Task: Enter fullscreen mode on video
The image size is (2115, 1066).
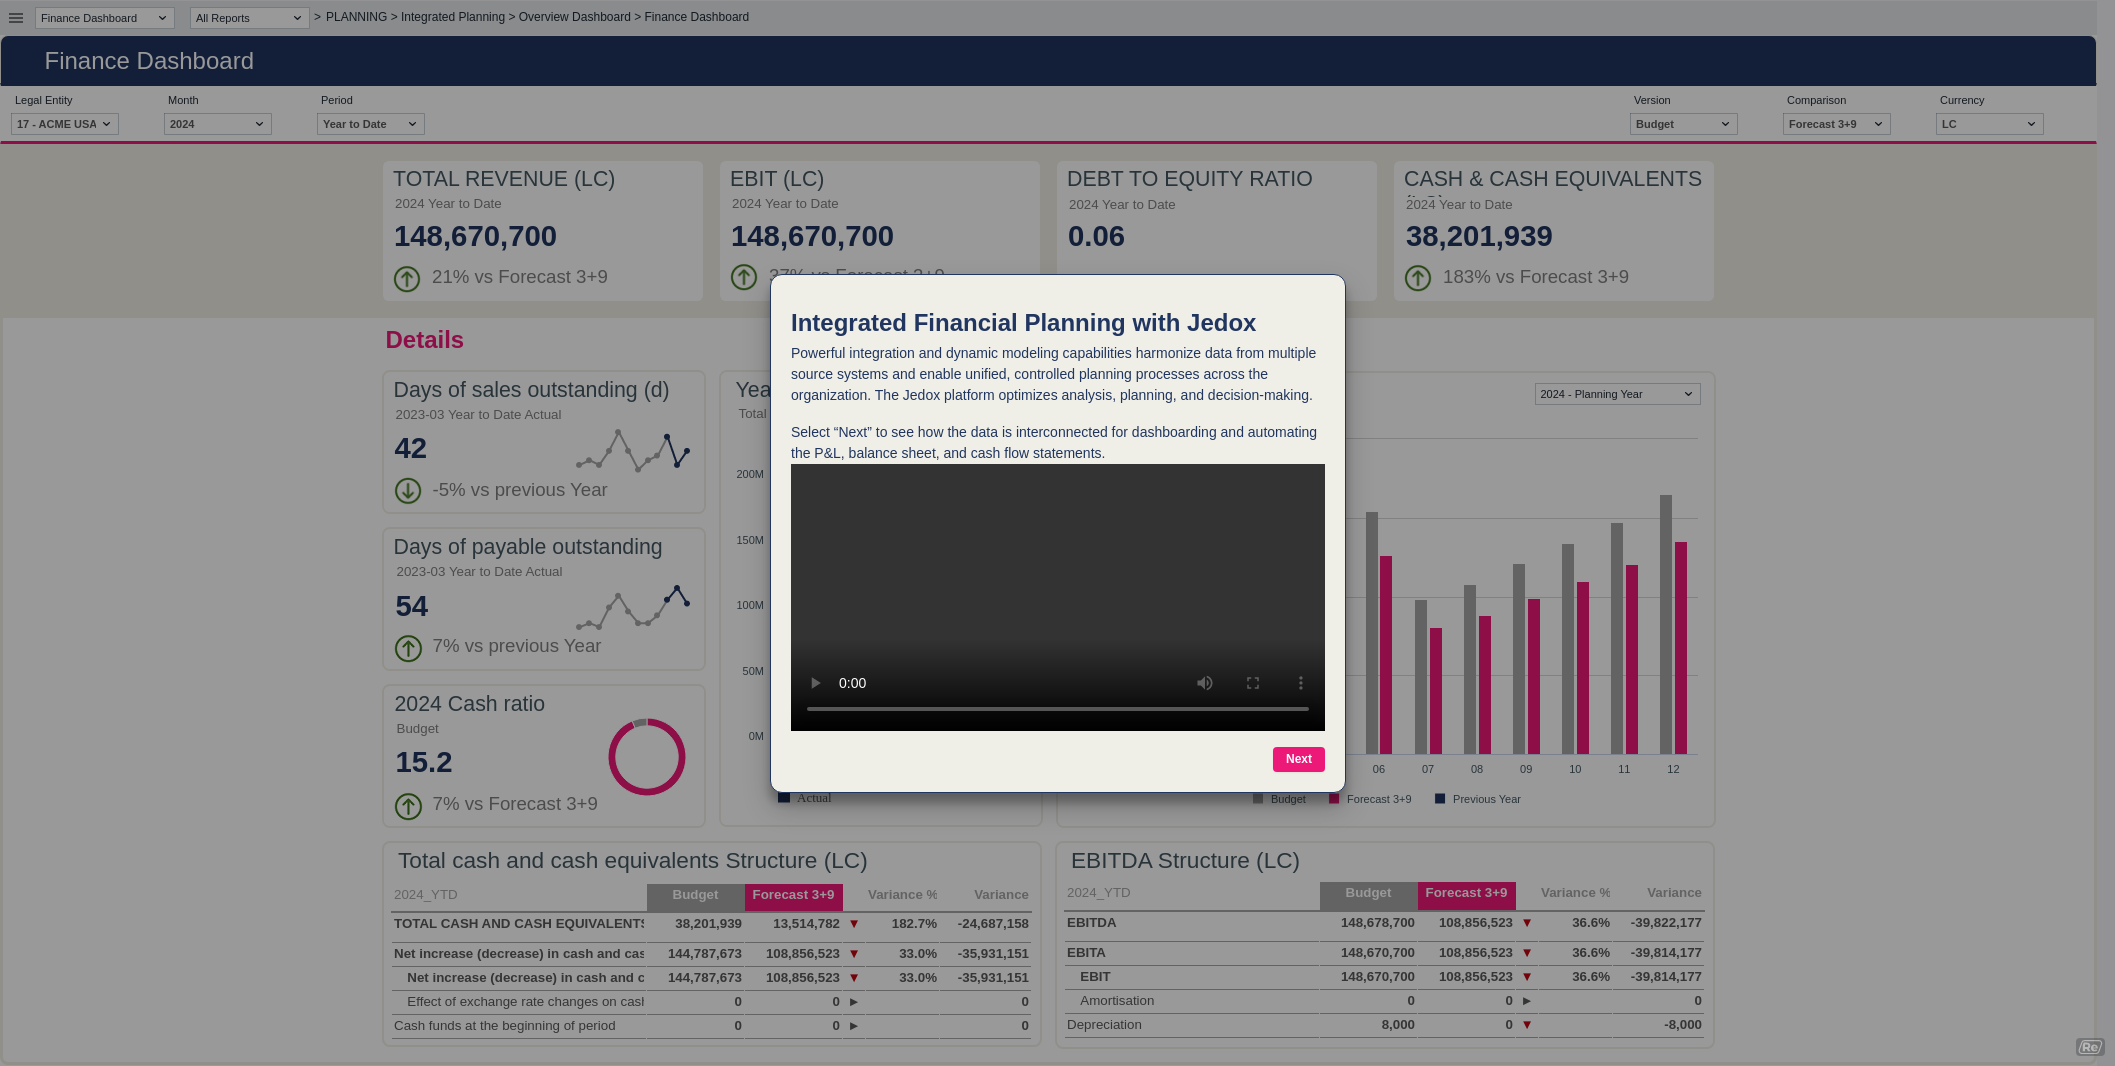Action: pos(1252,683)
